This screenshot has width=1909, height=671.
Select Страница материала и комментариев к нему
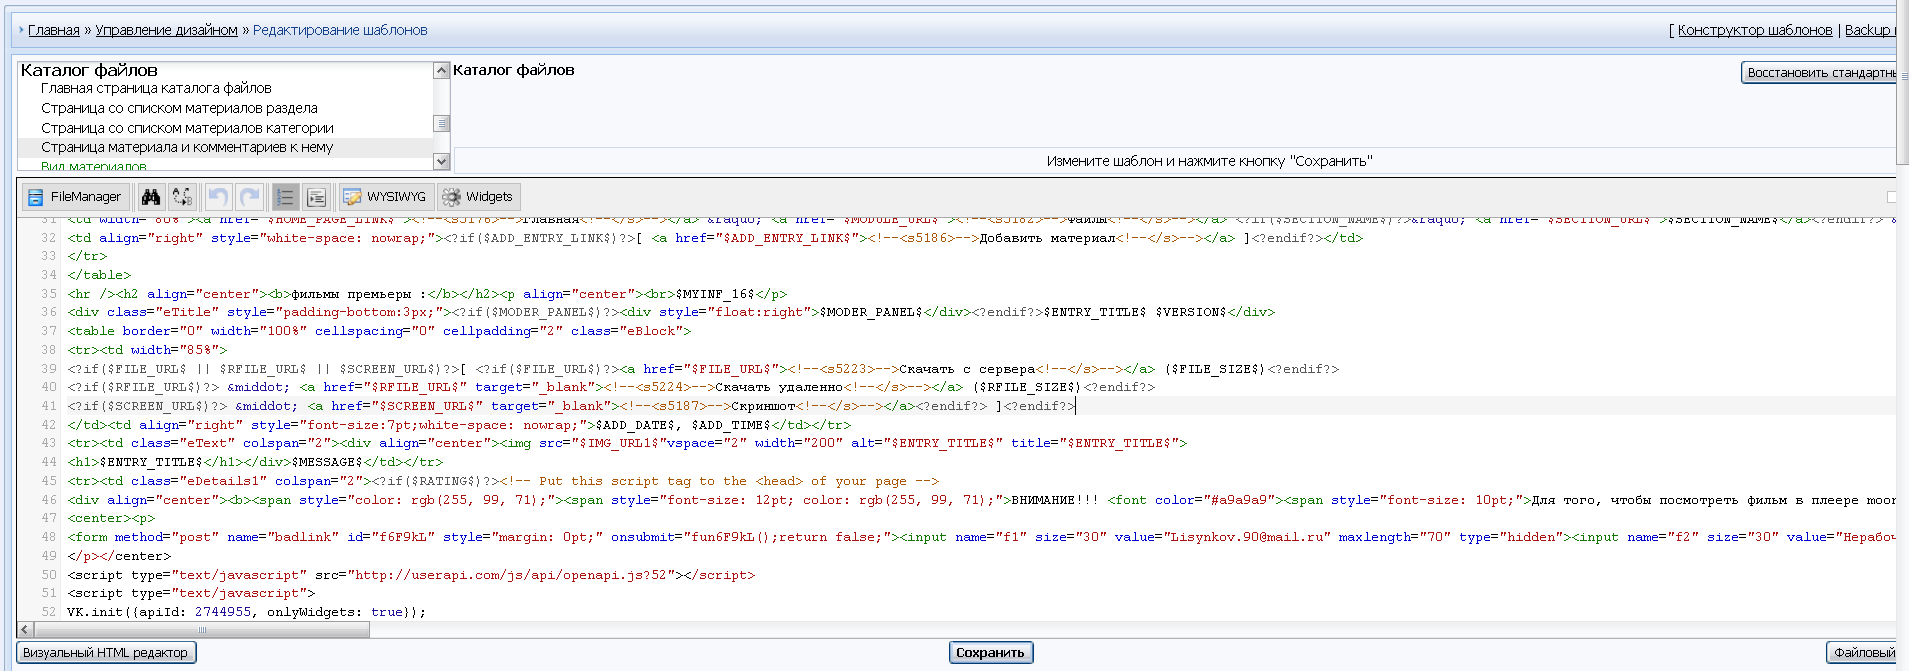tap(187, 147)
